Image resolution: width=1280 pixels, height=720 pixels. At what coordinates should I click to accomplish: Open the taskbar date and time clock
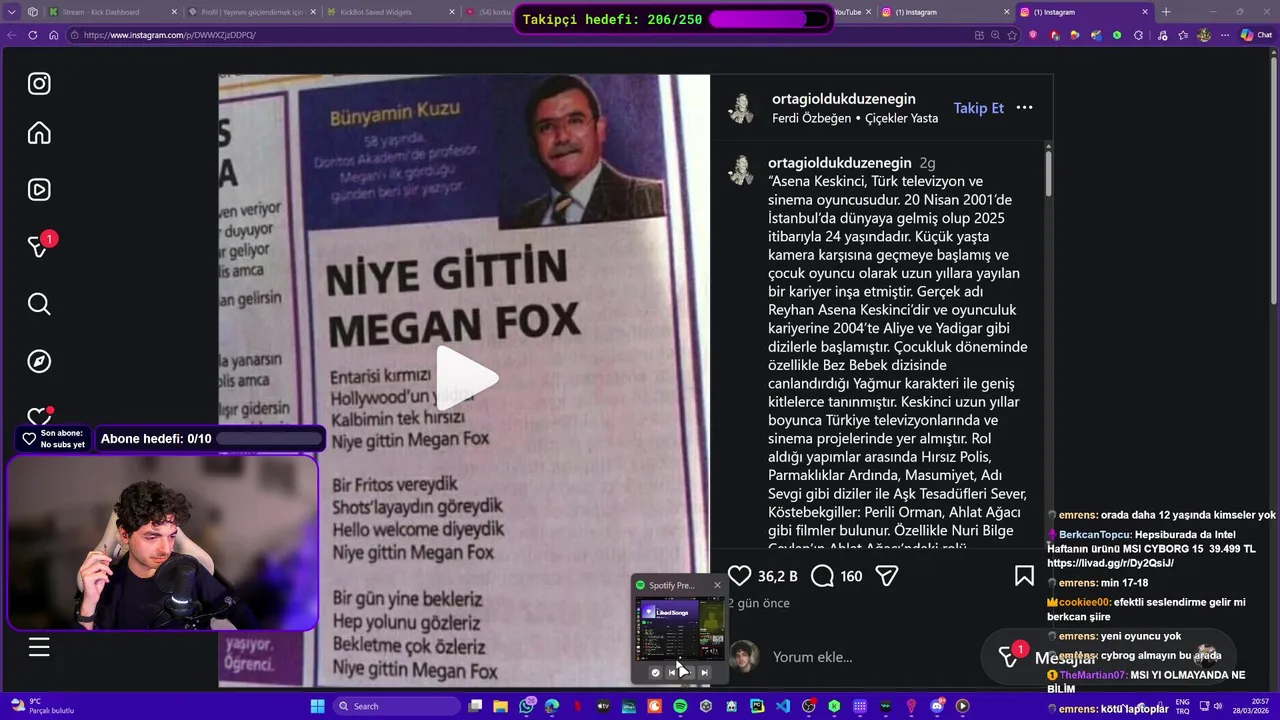pyautogui.click(x=1253, y=706)
